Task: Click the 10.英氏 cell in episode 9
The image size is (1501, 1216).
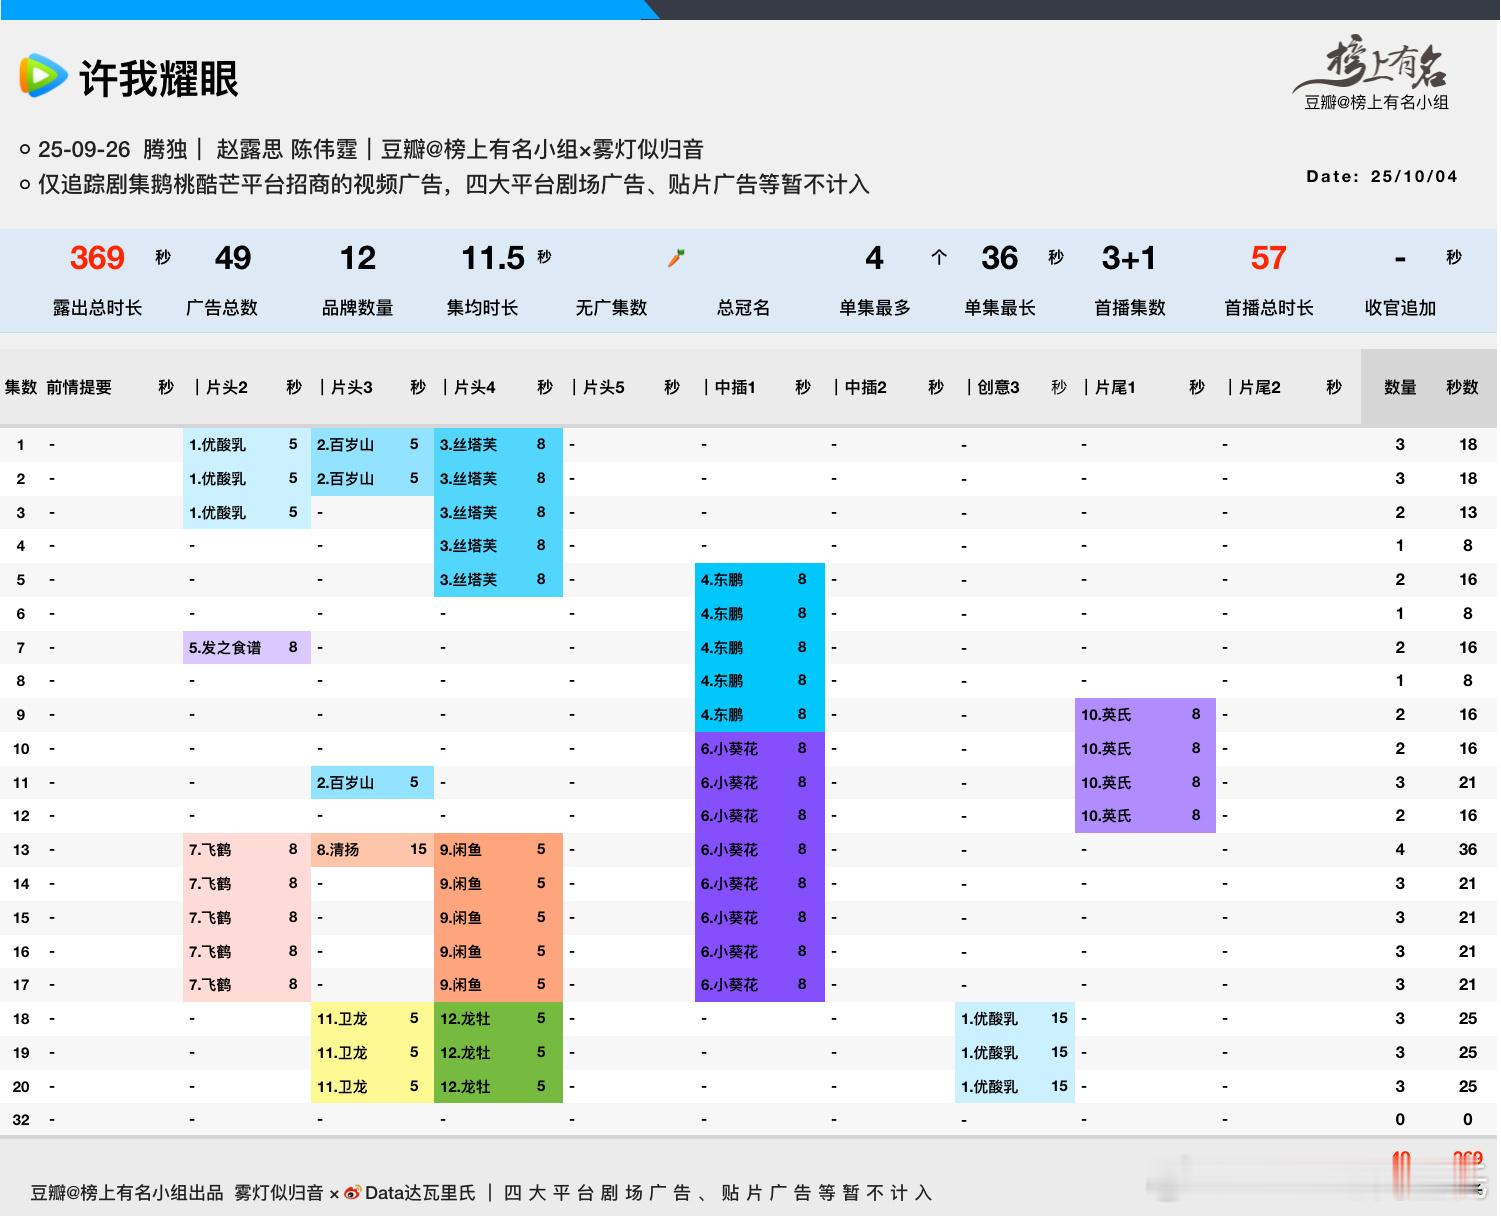Action: tap(1106, 715)
